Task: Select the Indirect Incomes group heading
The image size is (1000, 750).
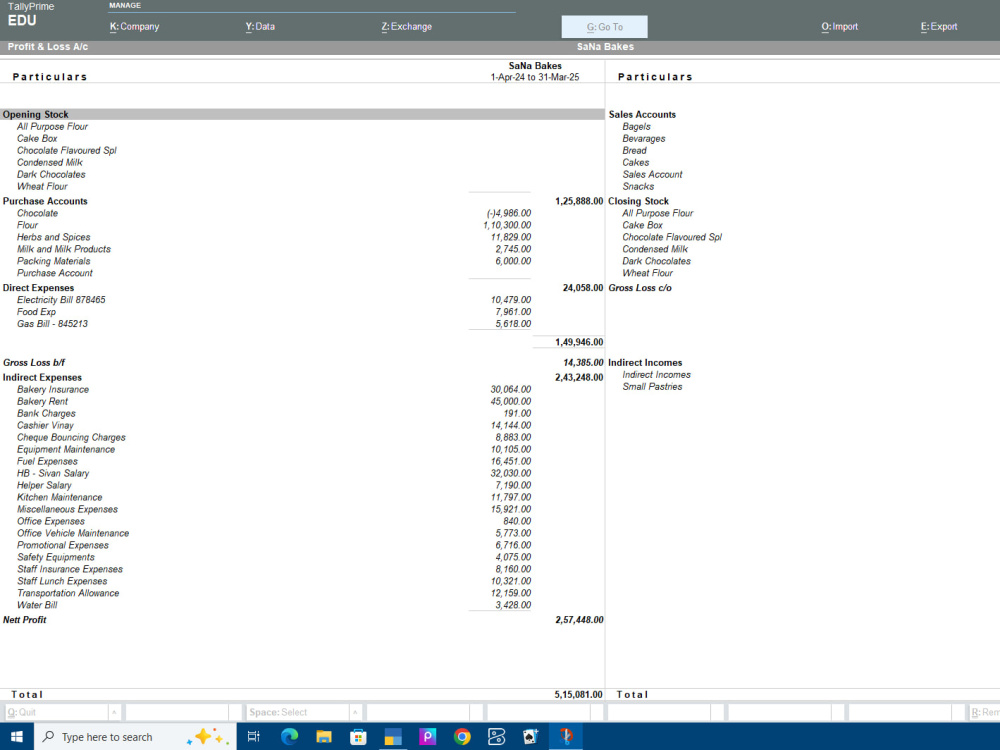Action: click(645, 362)
